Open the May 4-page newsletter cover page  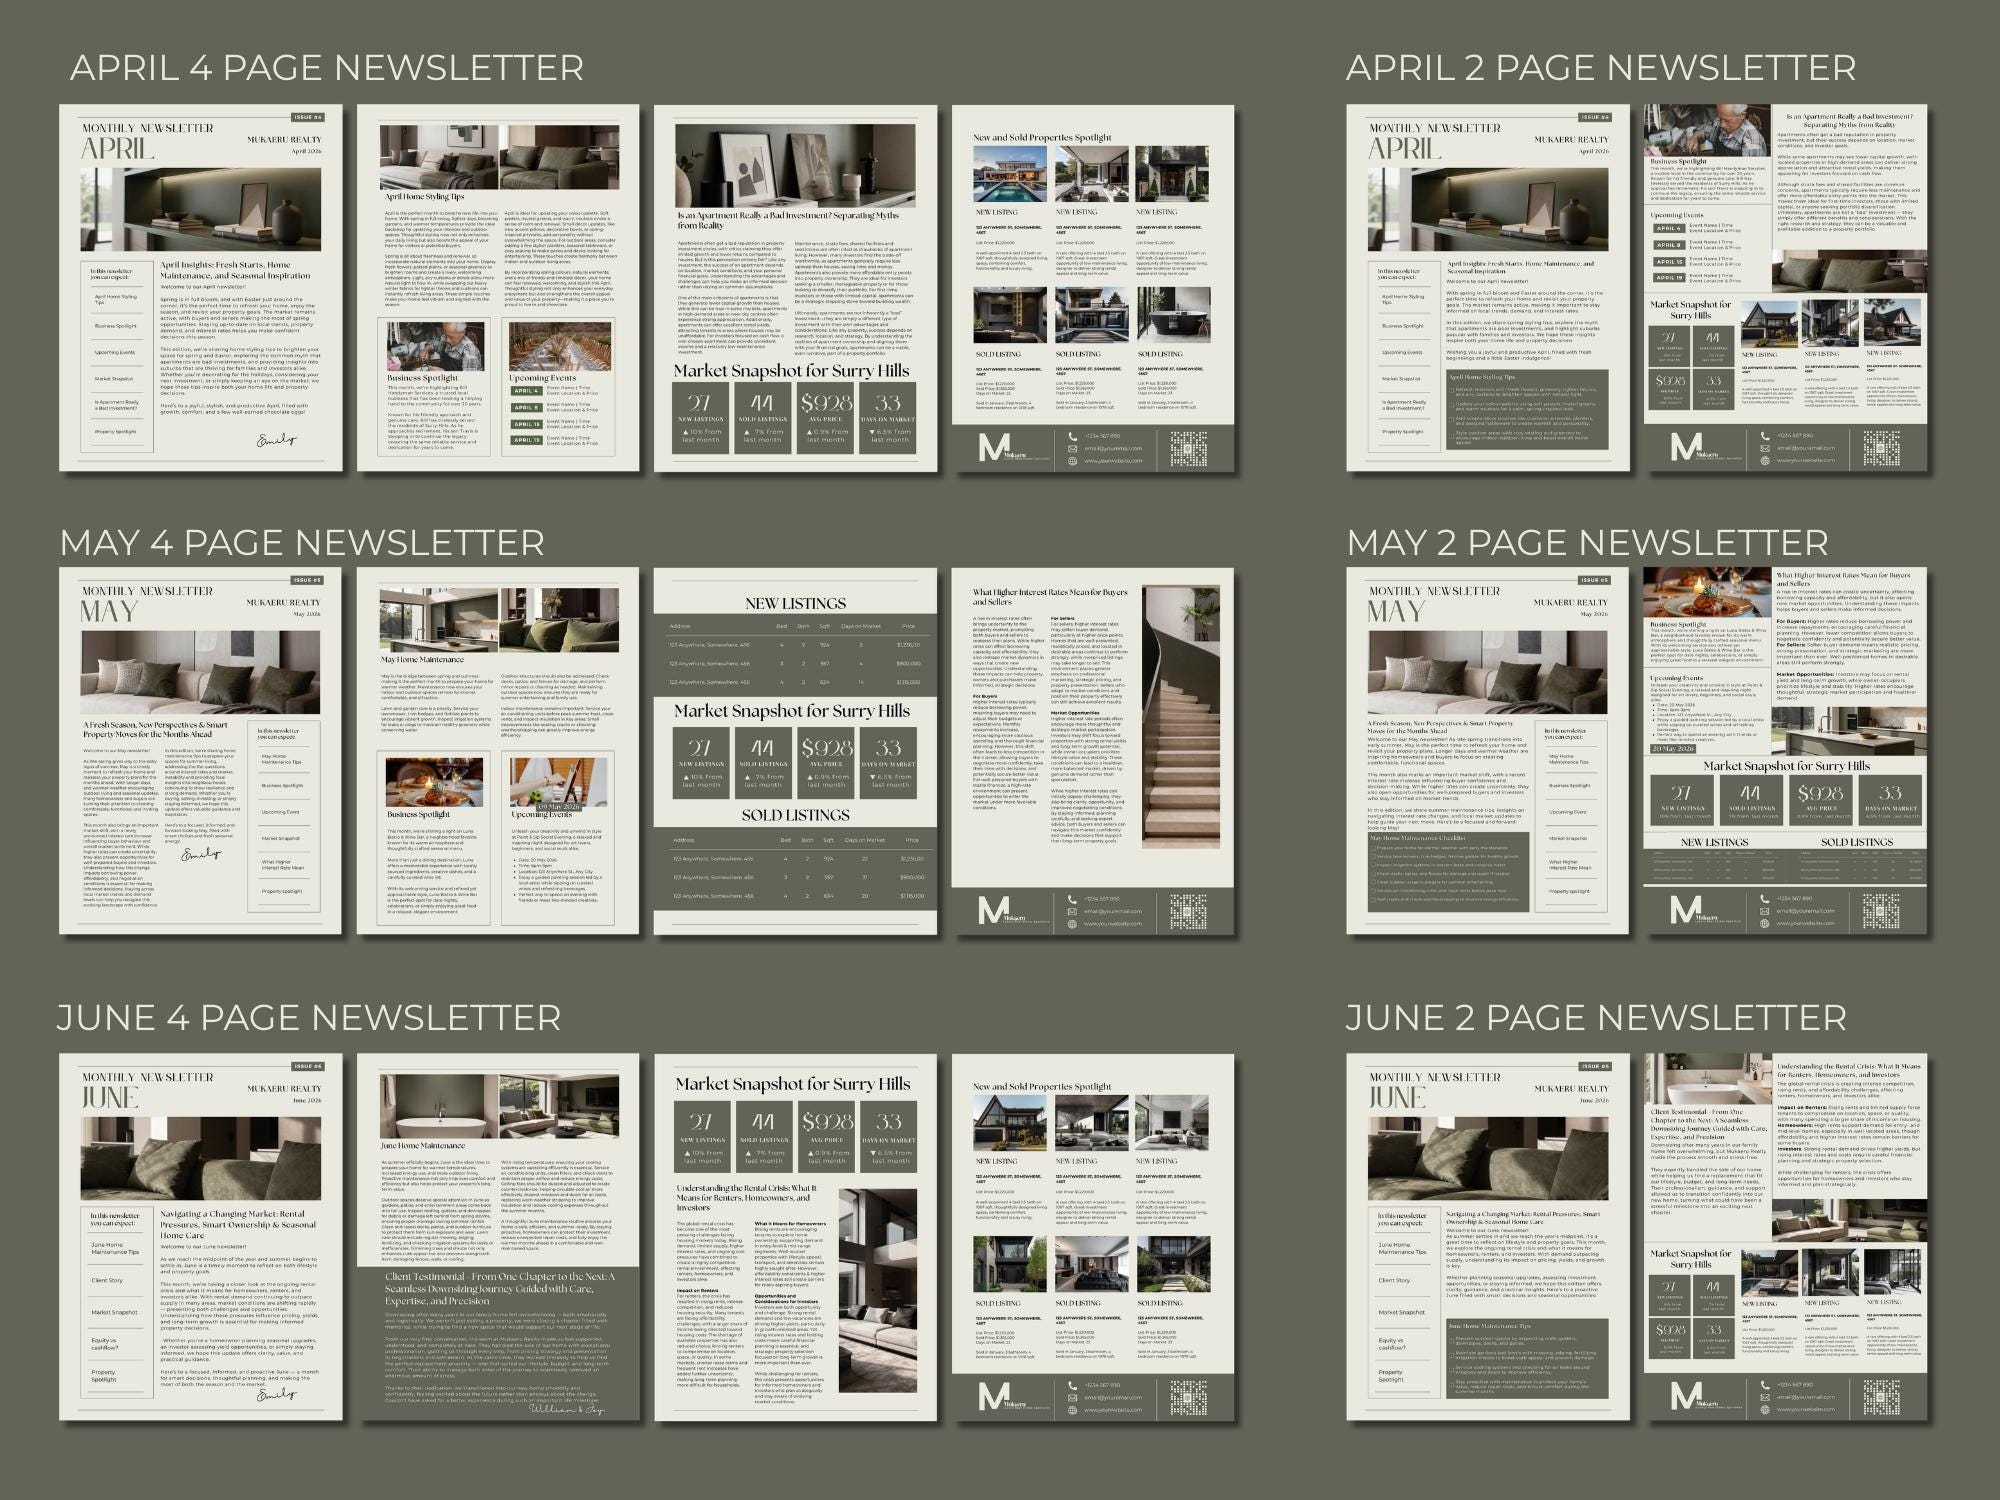[201, 751]
